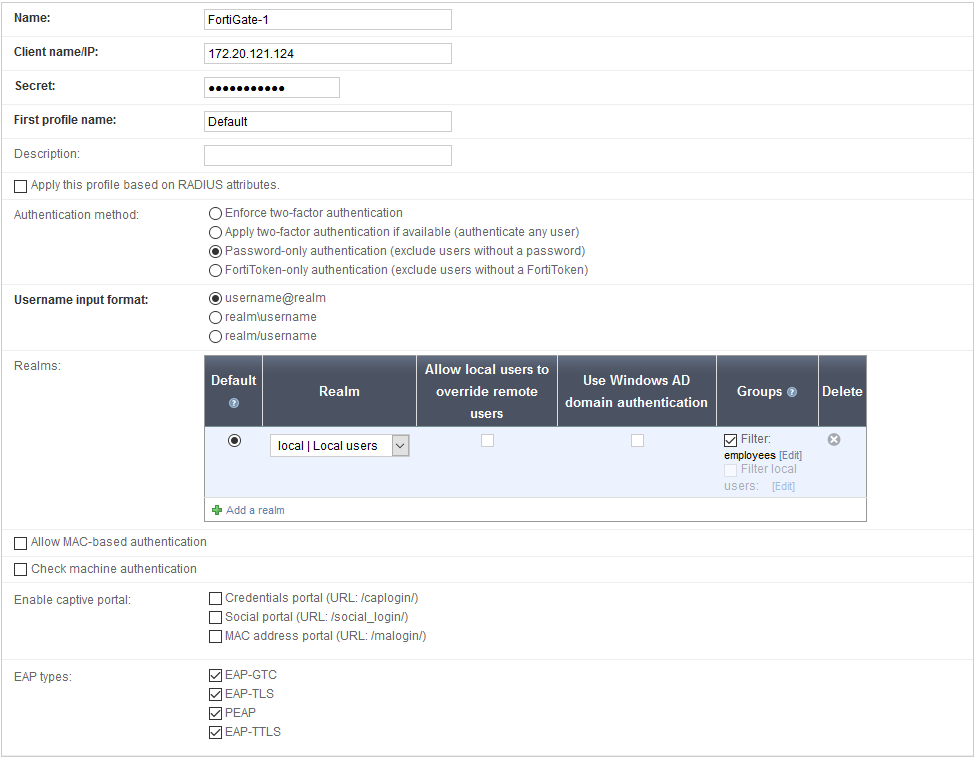Open the local | Local users realm dropdown

[x=340, y=445]
